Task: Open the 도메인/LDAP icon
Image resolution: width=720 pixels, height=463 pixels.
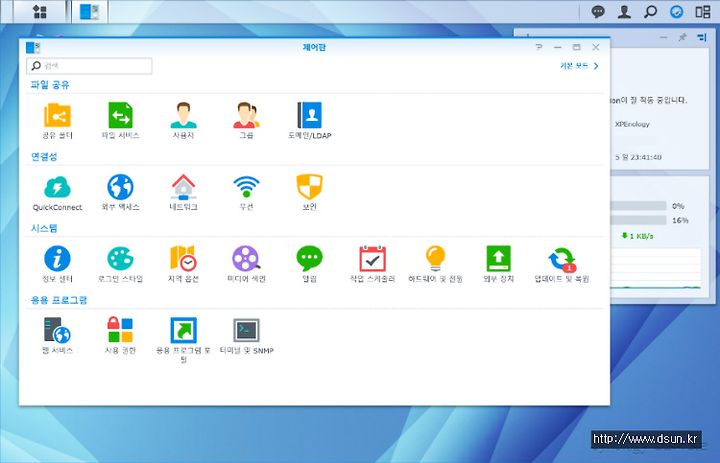Action: pos(309,115)
